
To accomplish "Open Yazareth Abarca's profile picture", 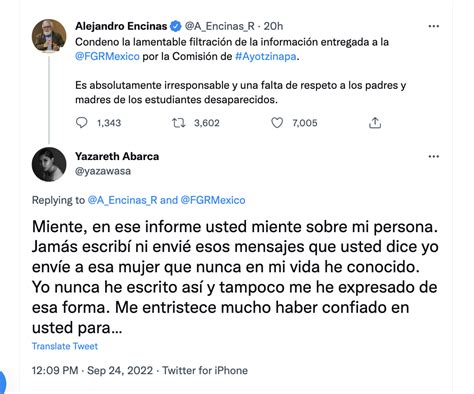I will click(49, 164).
